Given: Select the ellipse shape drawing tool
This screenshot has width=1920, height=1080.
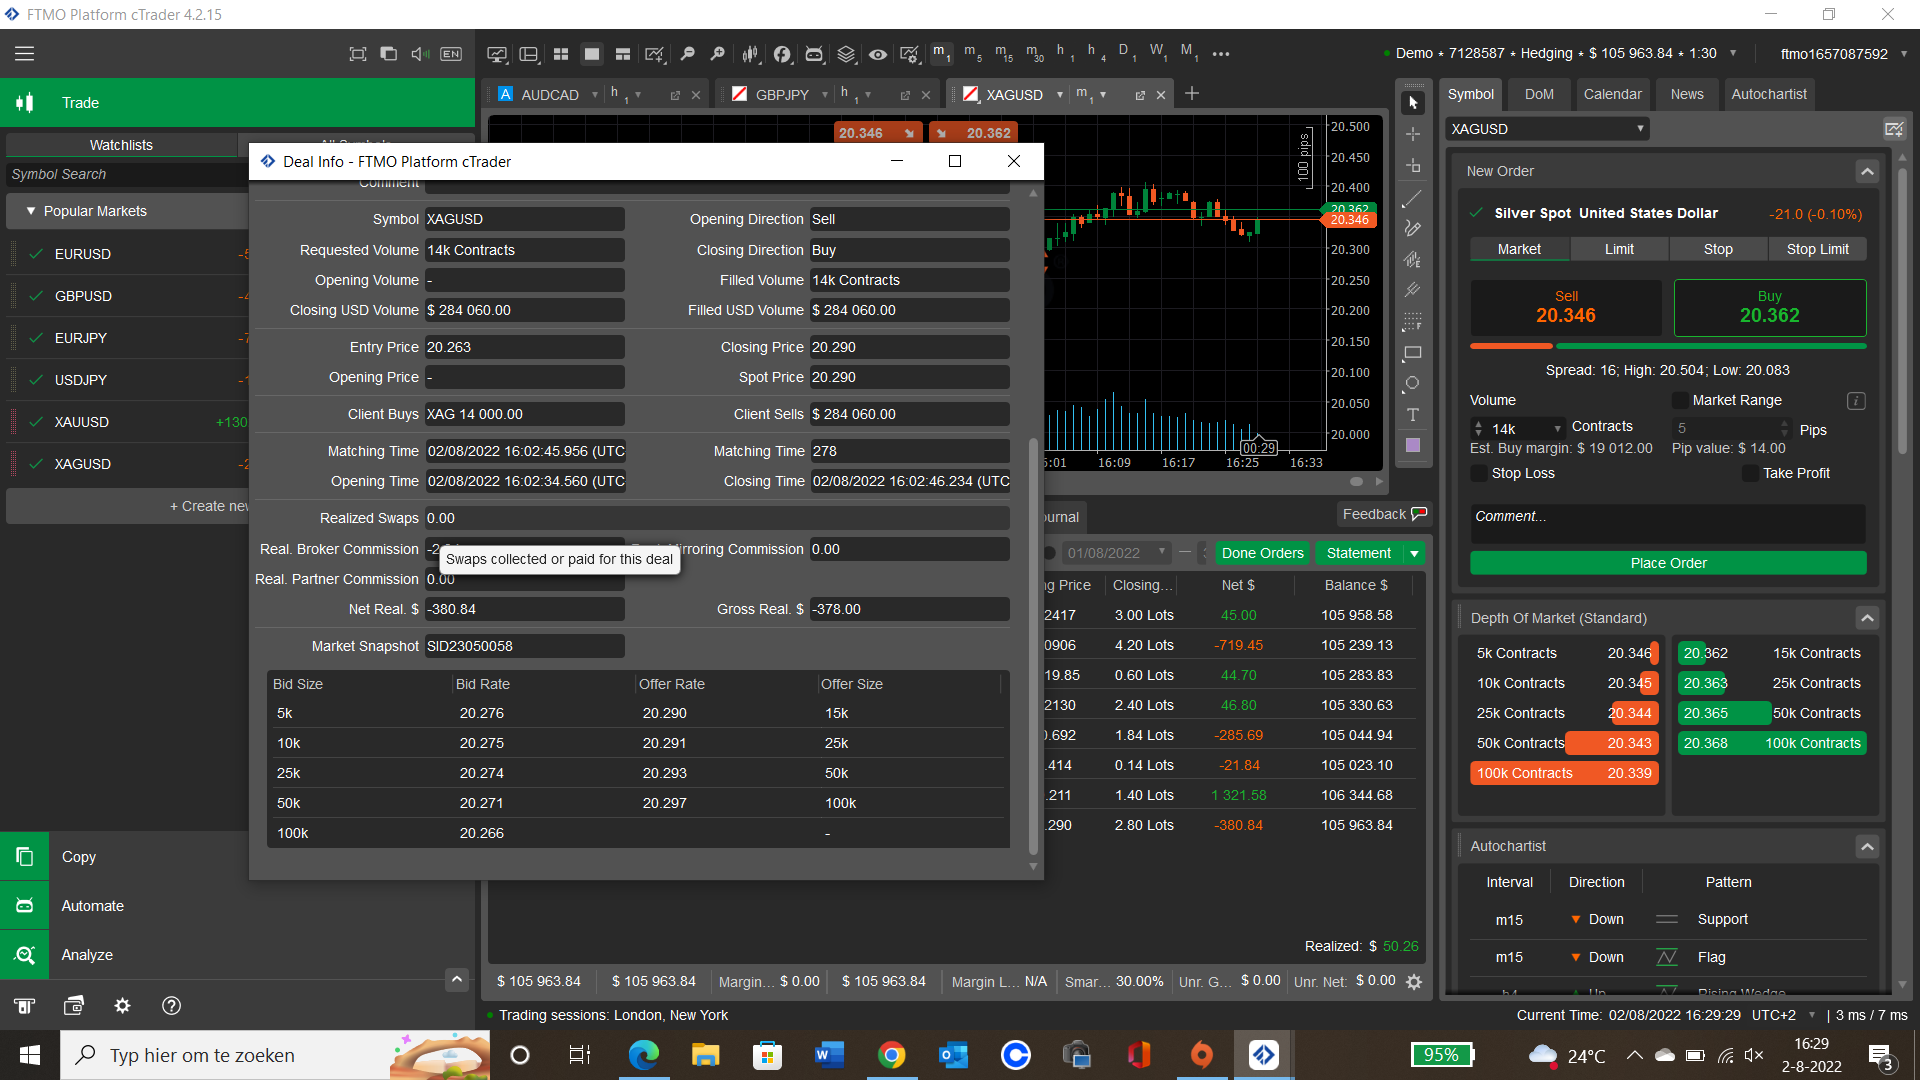Looking at the screenshot, I should pyautogui.click(x=1413, y=384).
